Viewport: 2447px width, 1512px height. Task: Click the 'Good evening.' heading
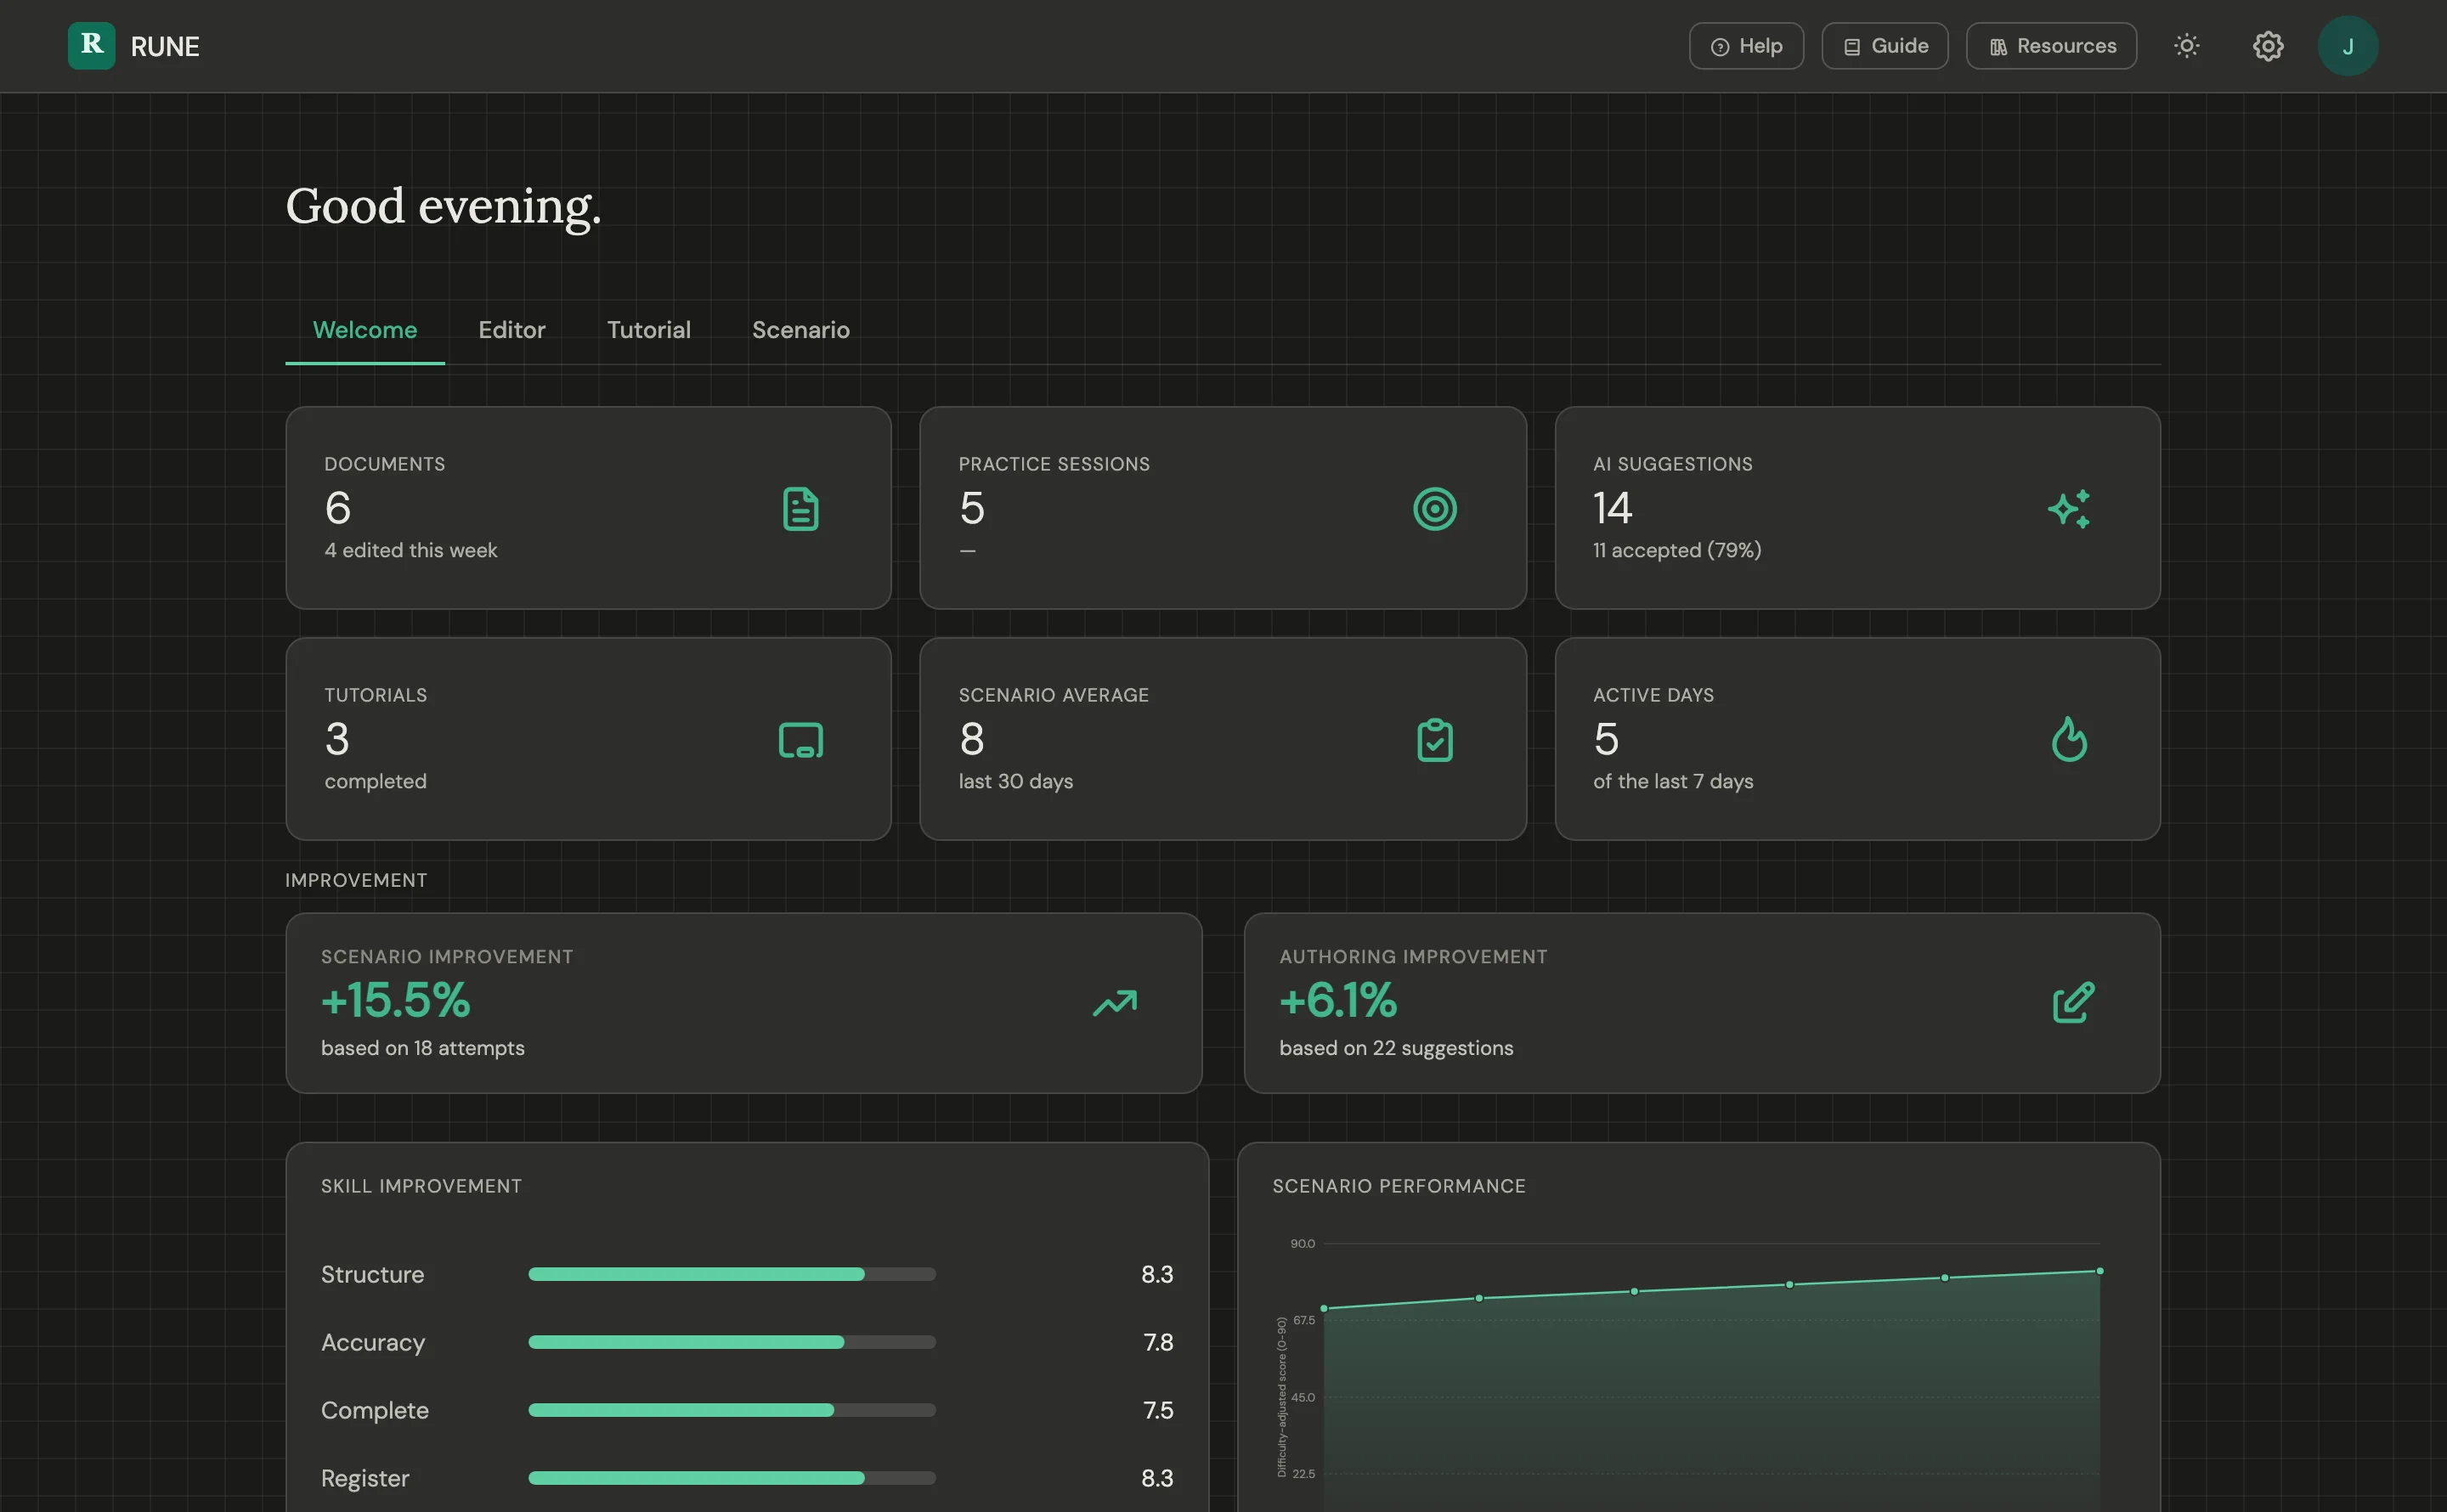[444, 207]
